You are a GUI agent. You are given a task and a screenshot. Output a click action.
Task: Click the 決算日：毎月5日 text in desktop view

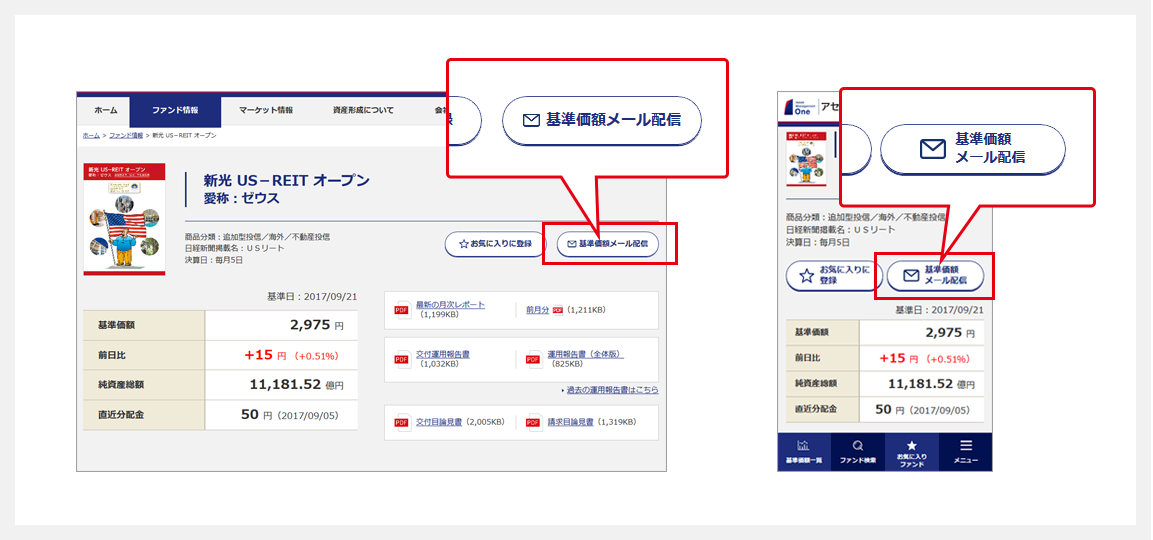pos(214,260)
